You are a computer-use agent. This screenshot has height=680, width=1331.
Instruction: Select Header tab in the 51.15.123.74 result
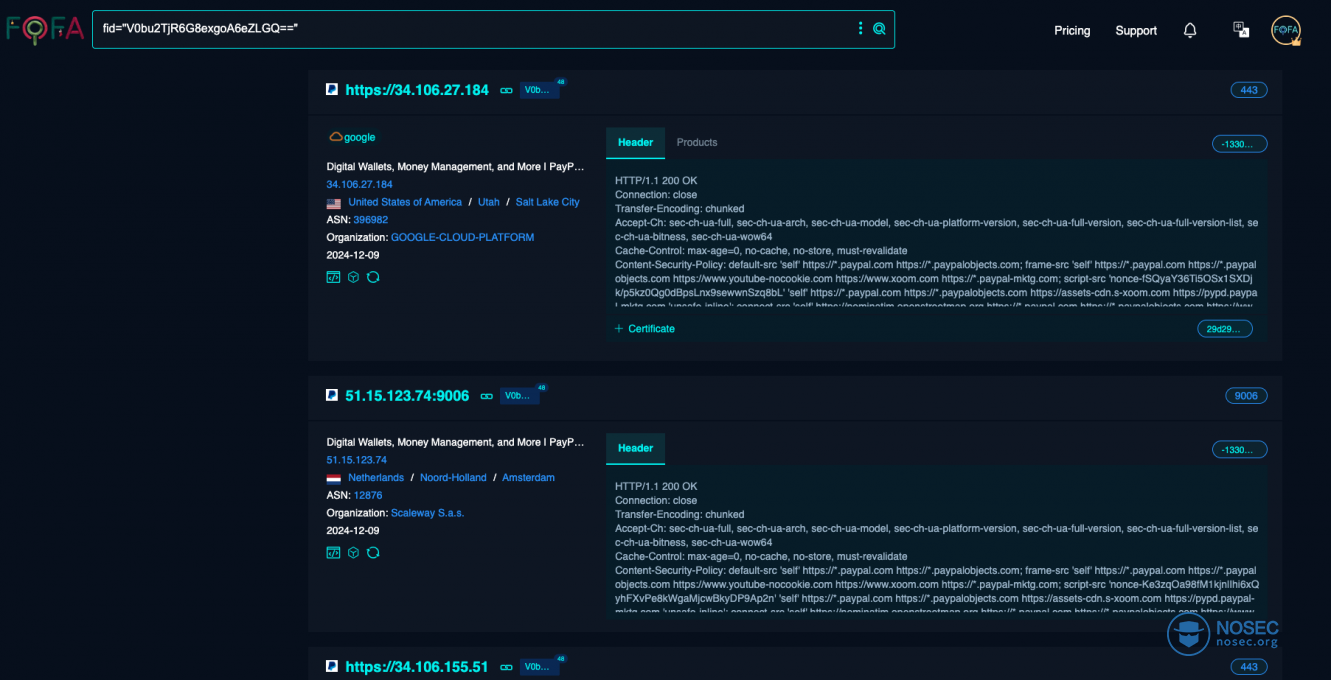[635, 448]
